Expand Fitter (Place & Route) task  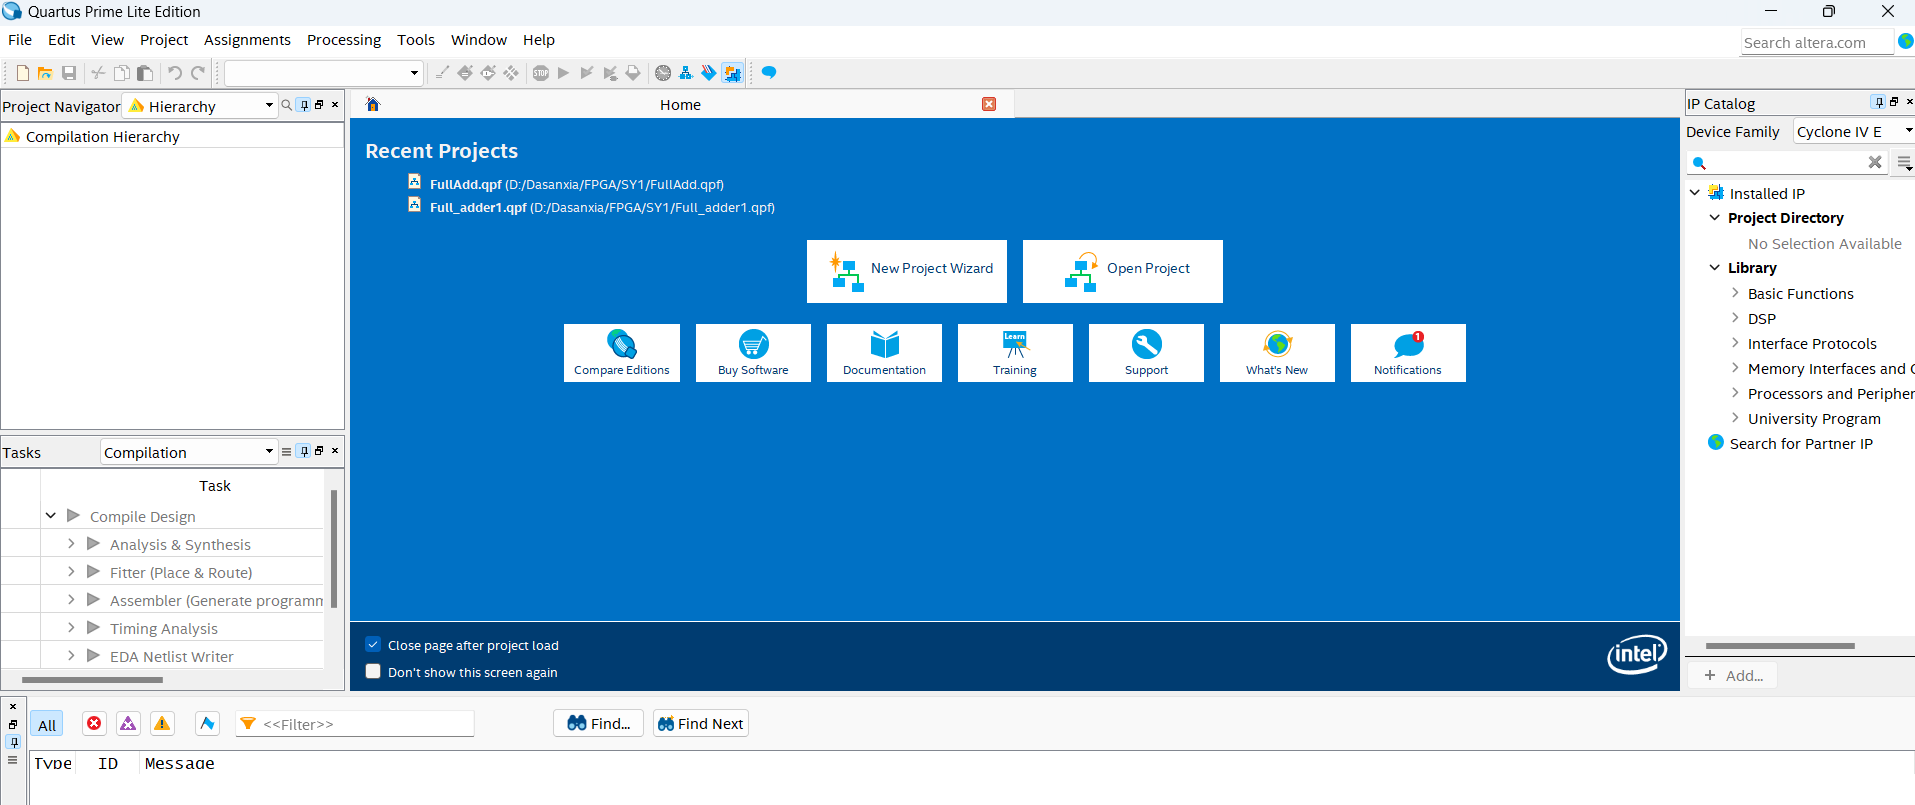tap(71, 572)
